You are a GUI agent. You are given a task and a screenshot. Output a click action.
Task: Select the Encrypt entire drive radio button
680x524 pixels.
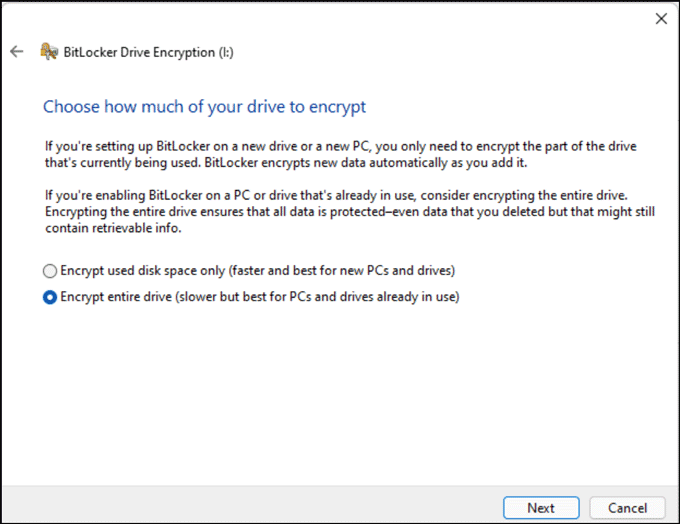click(x=50, y=297)
